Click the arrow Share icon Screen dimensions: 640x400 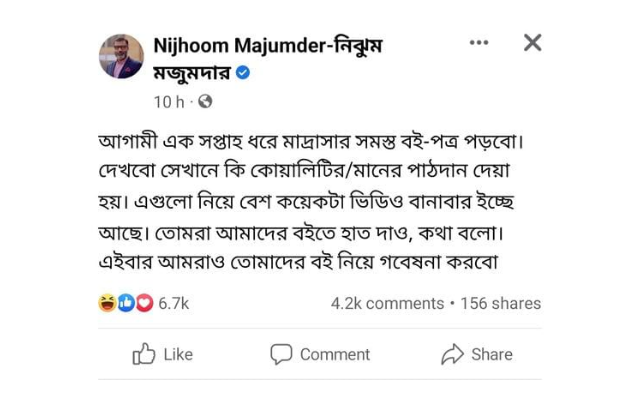[x=452, y=354]
